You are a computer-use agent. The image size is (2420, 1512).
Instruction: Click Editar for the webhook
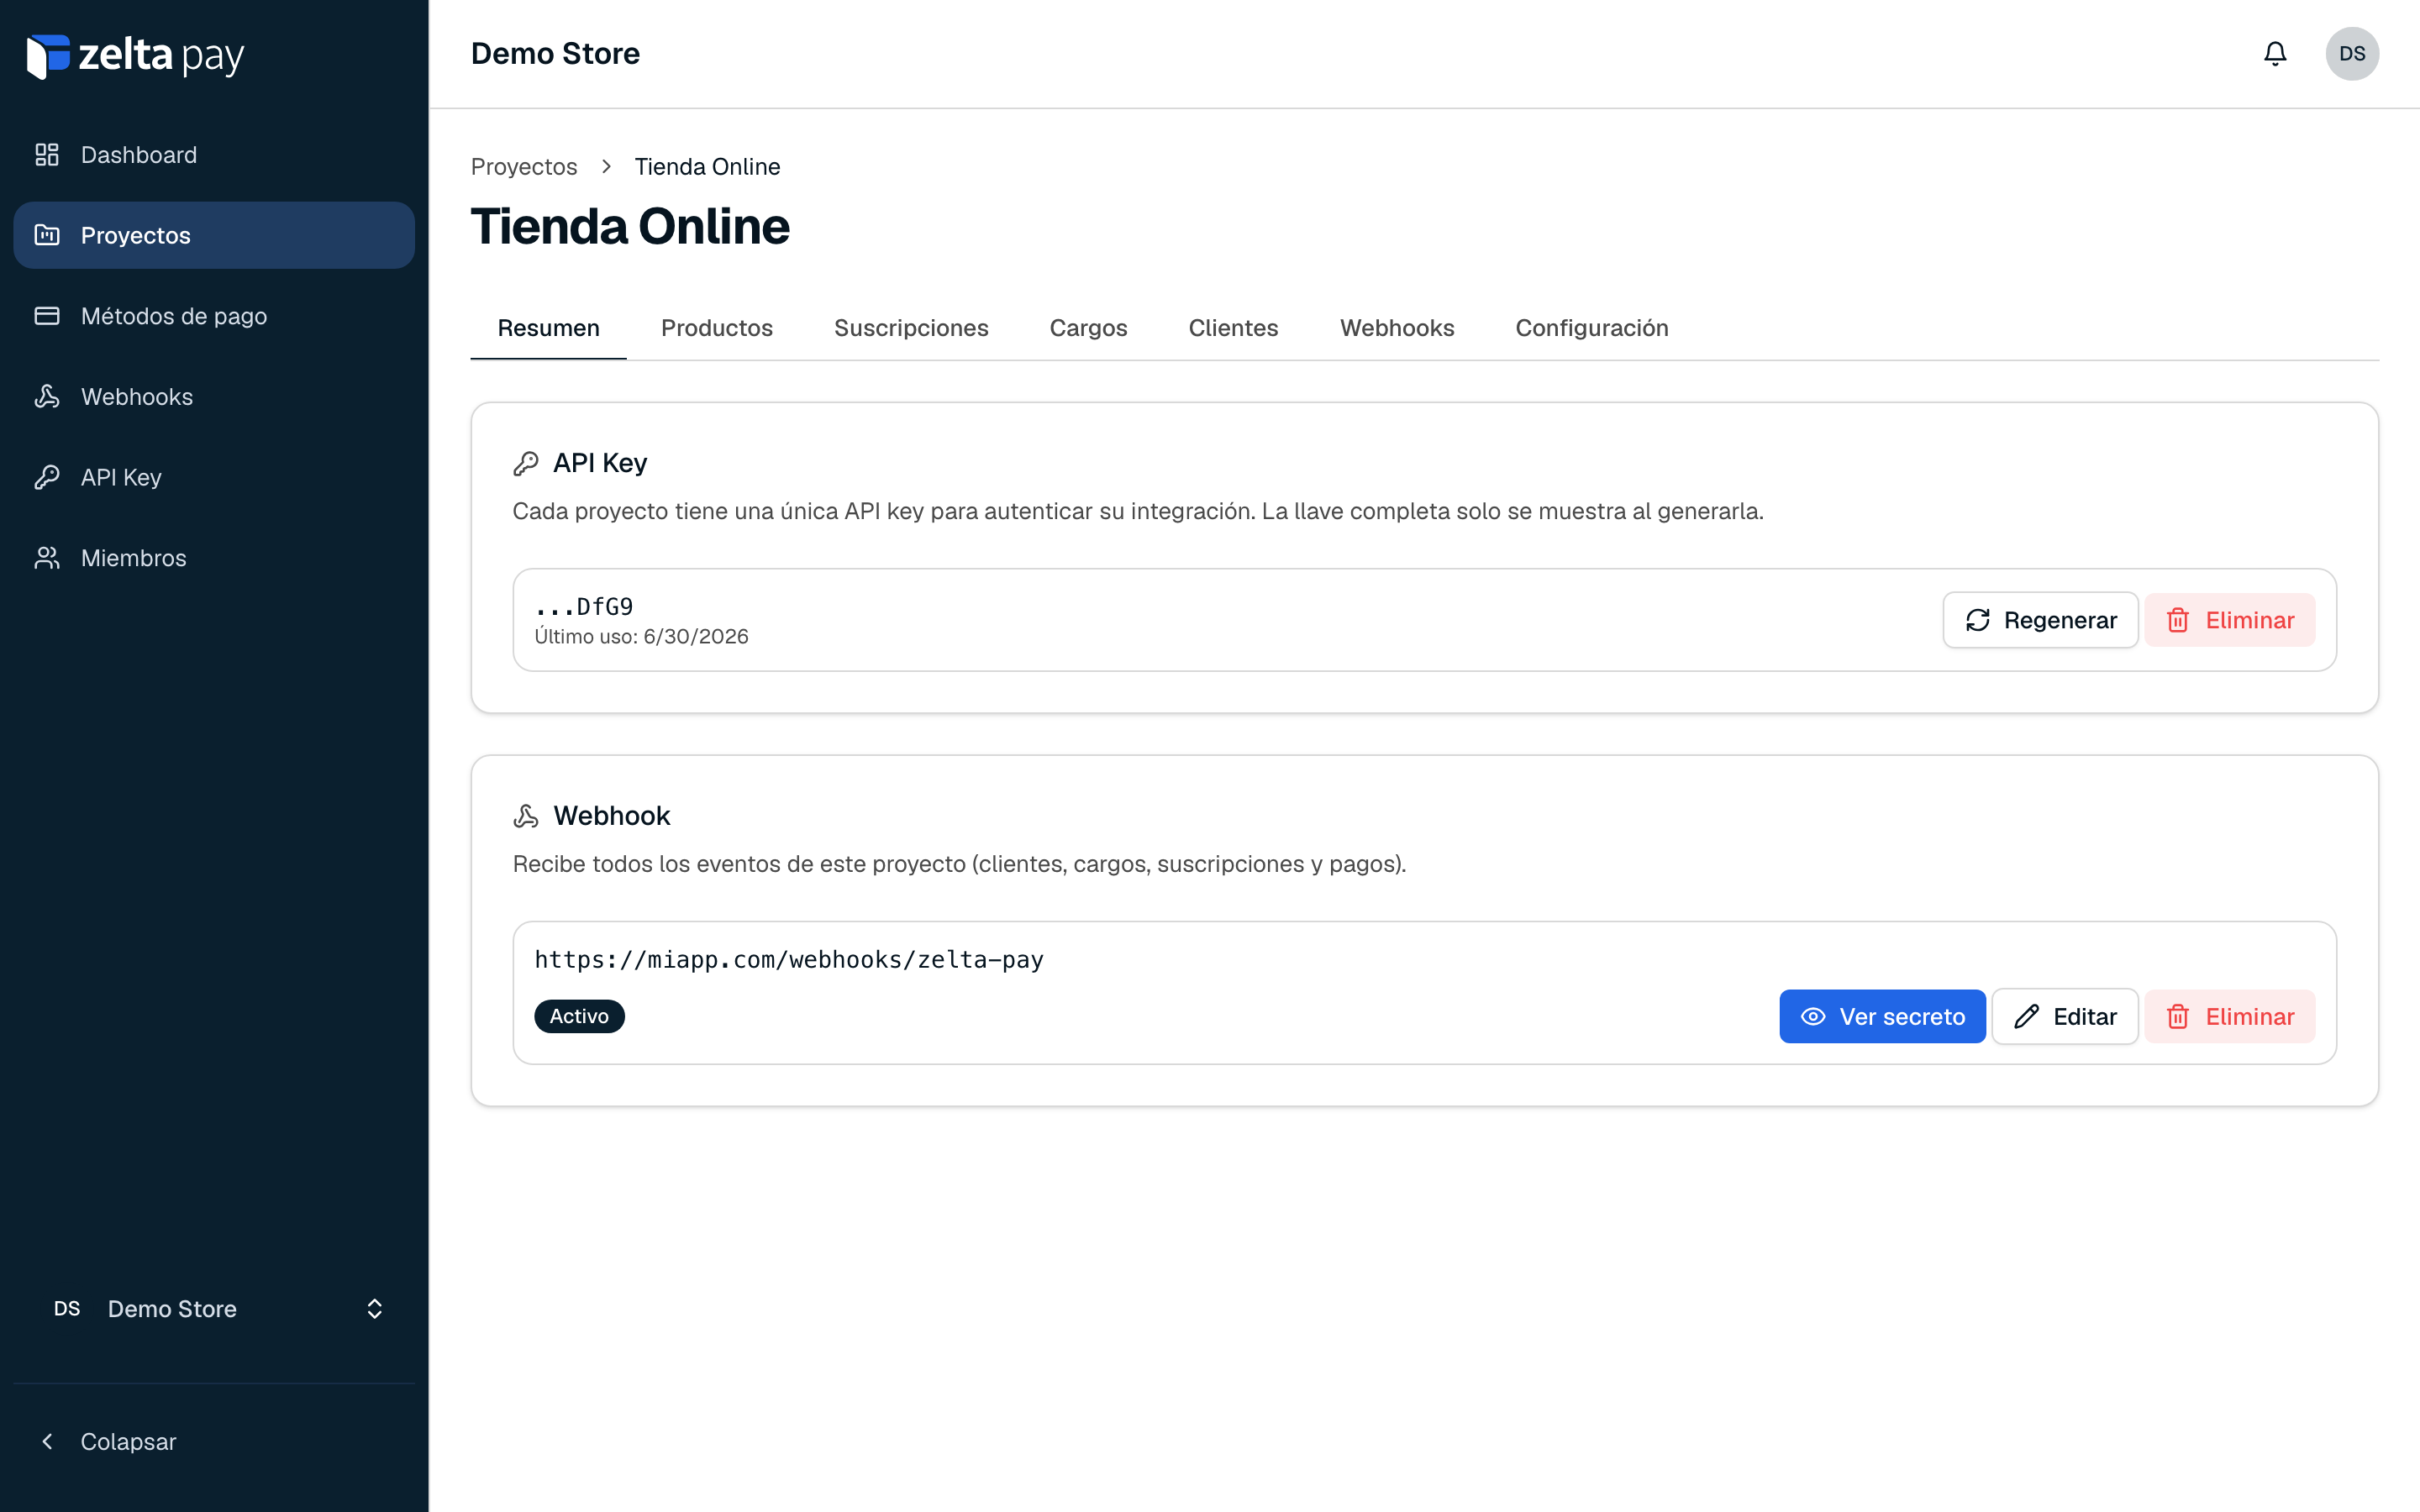[2065, 1017]
